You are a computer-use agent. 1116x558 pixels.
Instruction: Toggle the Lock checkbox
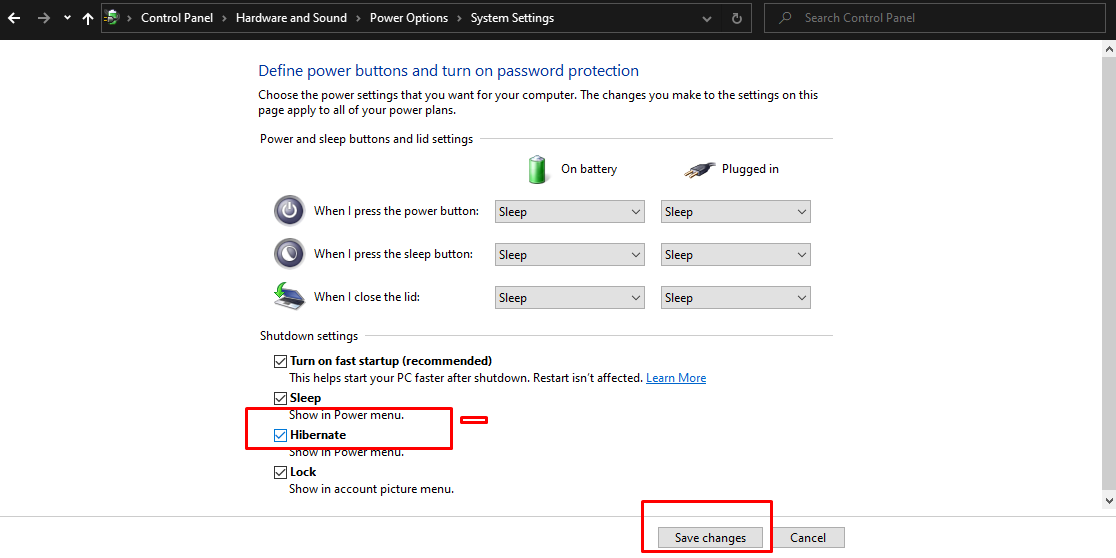tap(280, 472)
